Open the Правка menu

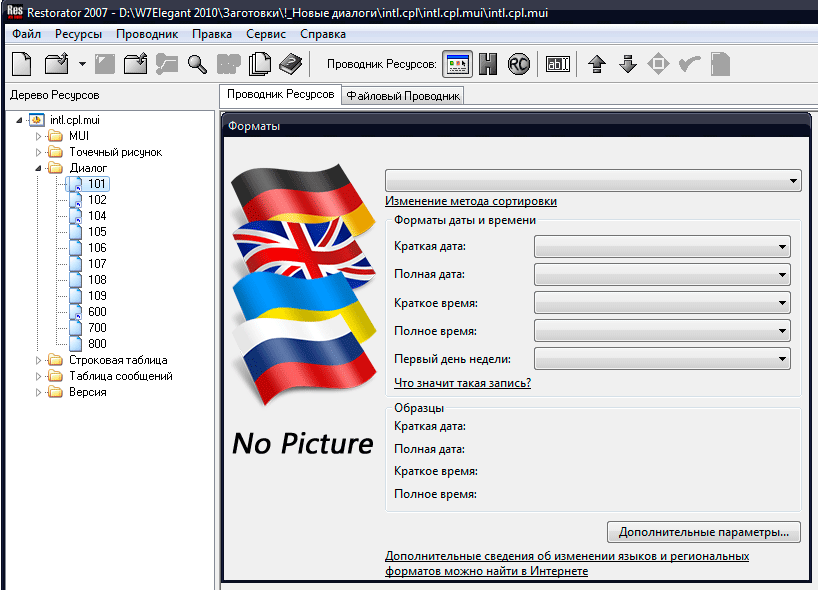tap(212, 34)
